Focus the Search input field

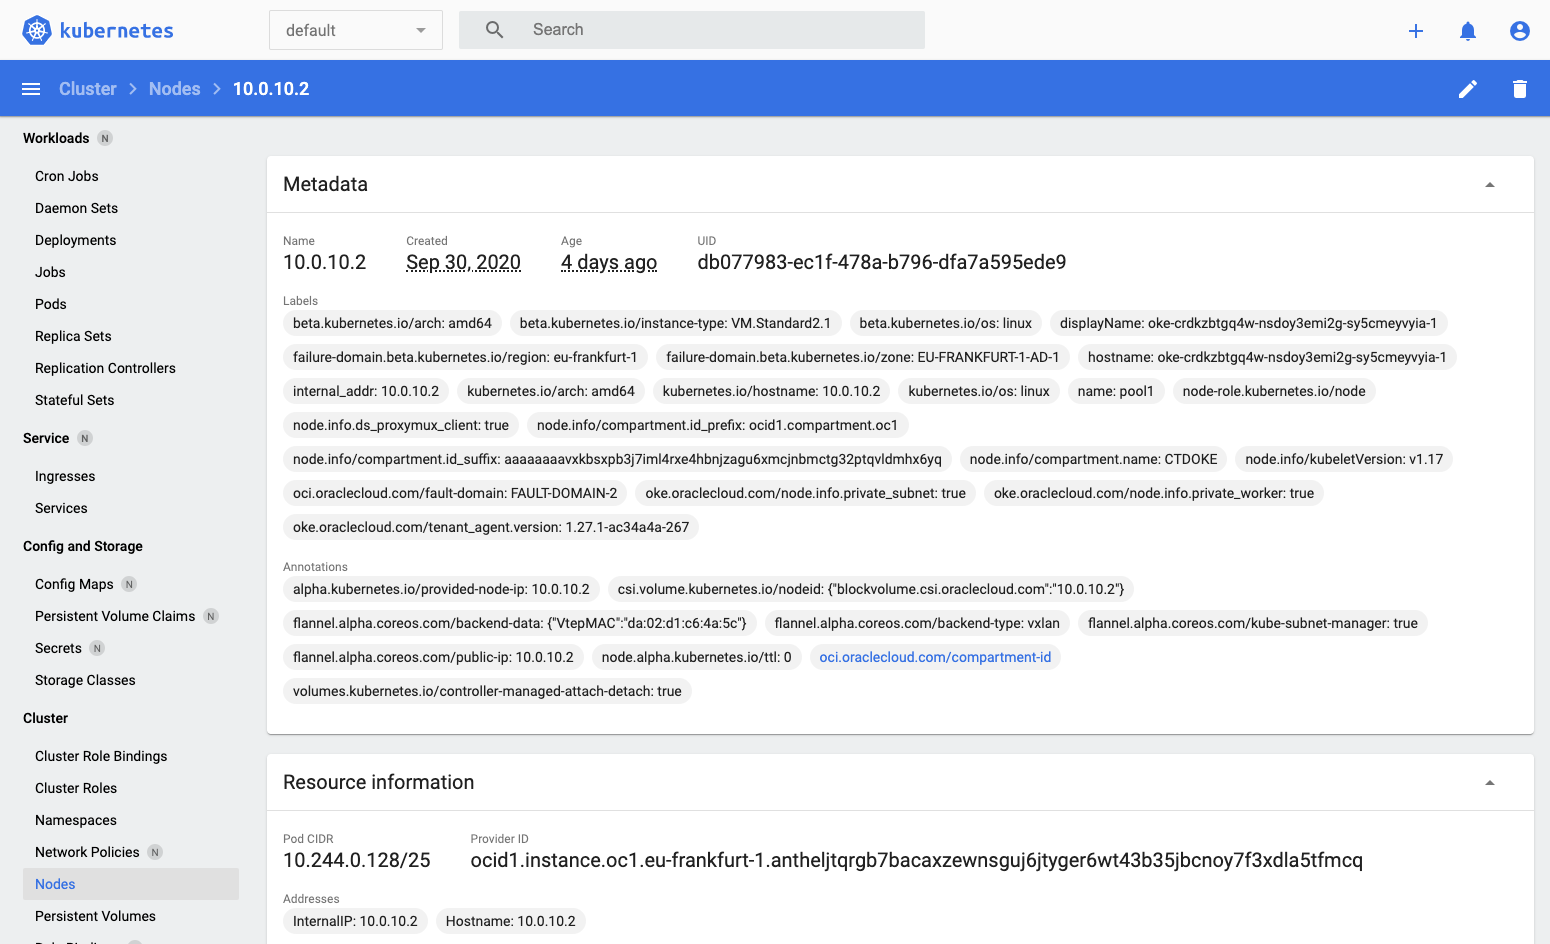point(692,30)
